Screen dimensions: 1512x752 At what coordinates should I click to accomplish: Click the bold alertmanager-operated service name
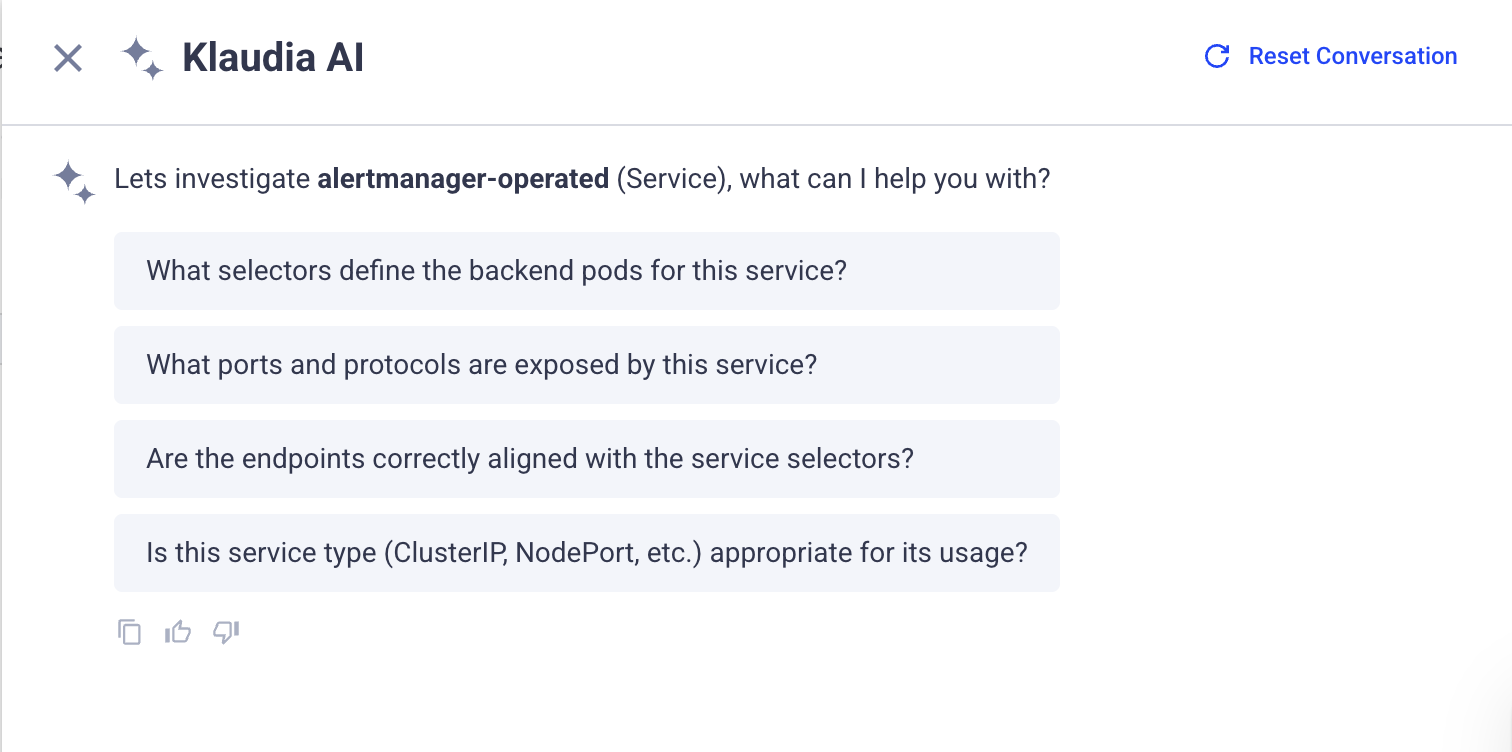point(463,180)
